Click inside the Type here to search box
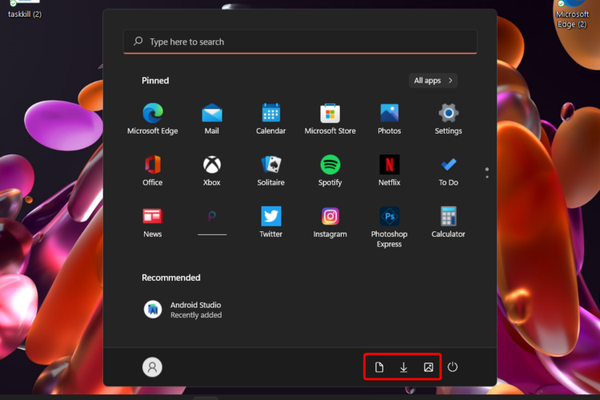The width and height of the screenshot is (600, 400). tap(300, 42)
